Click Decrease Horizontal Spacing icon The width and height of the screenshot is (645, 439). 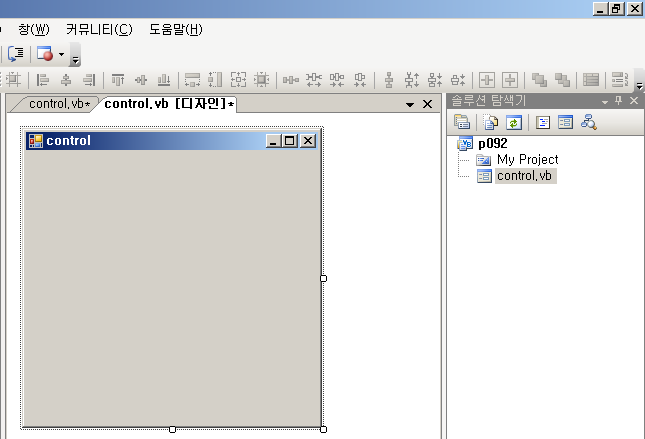click(337, 79)
